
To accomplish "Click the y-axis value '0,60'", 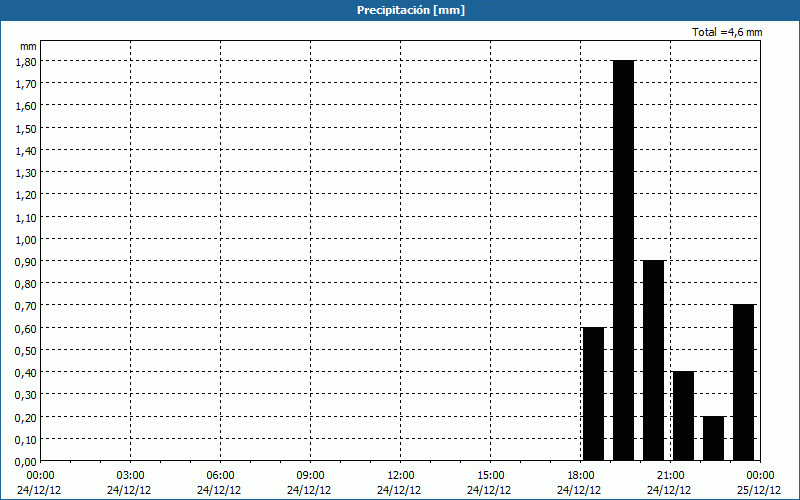I will [27, 329].
